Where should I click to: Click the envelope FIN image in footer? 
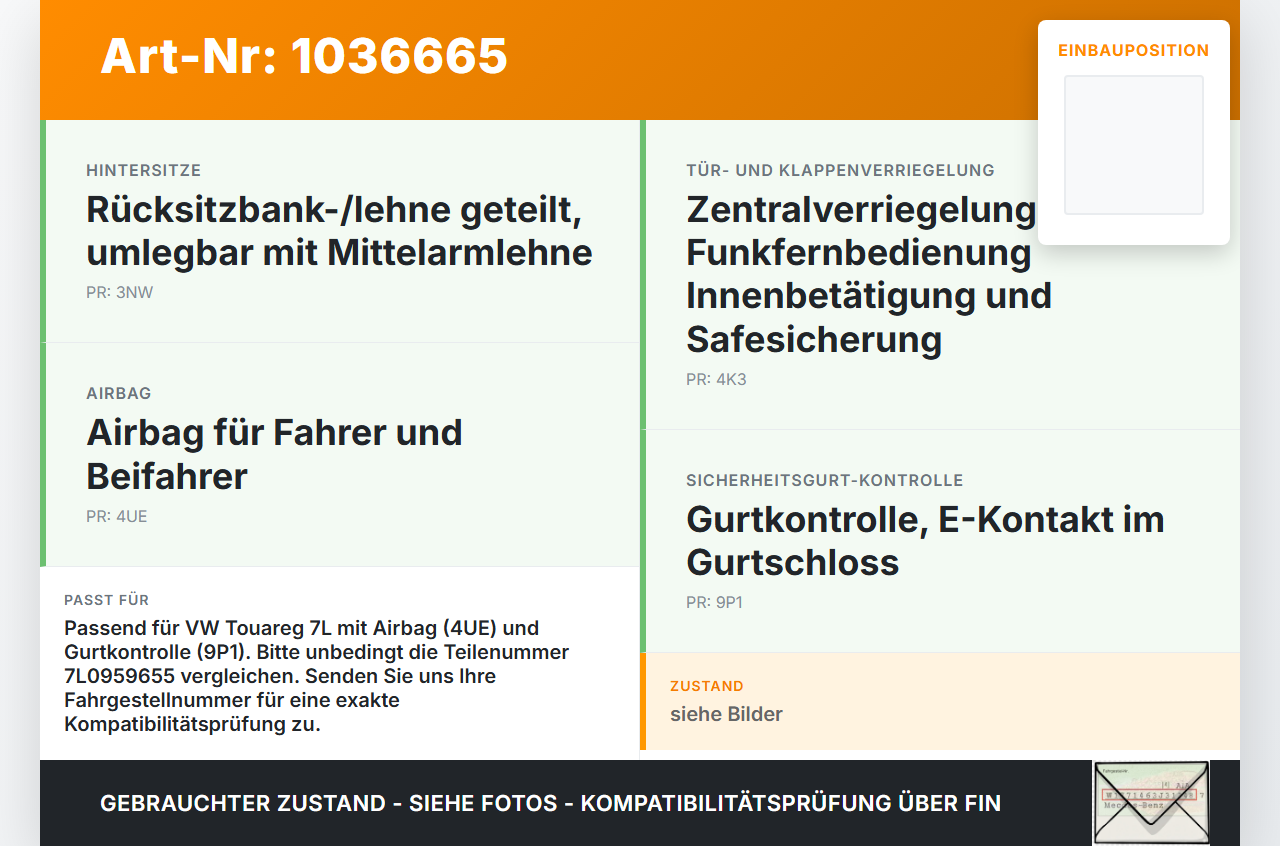1151,803
